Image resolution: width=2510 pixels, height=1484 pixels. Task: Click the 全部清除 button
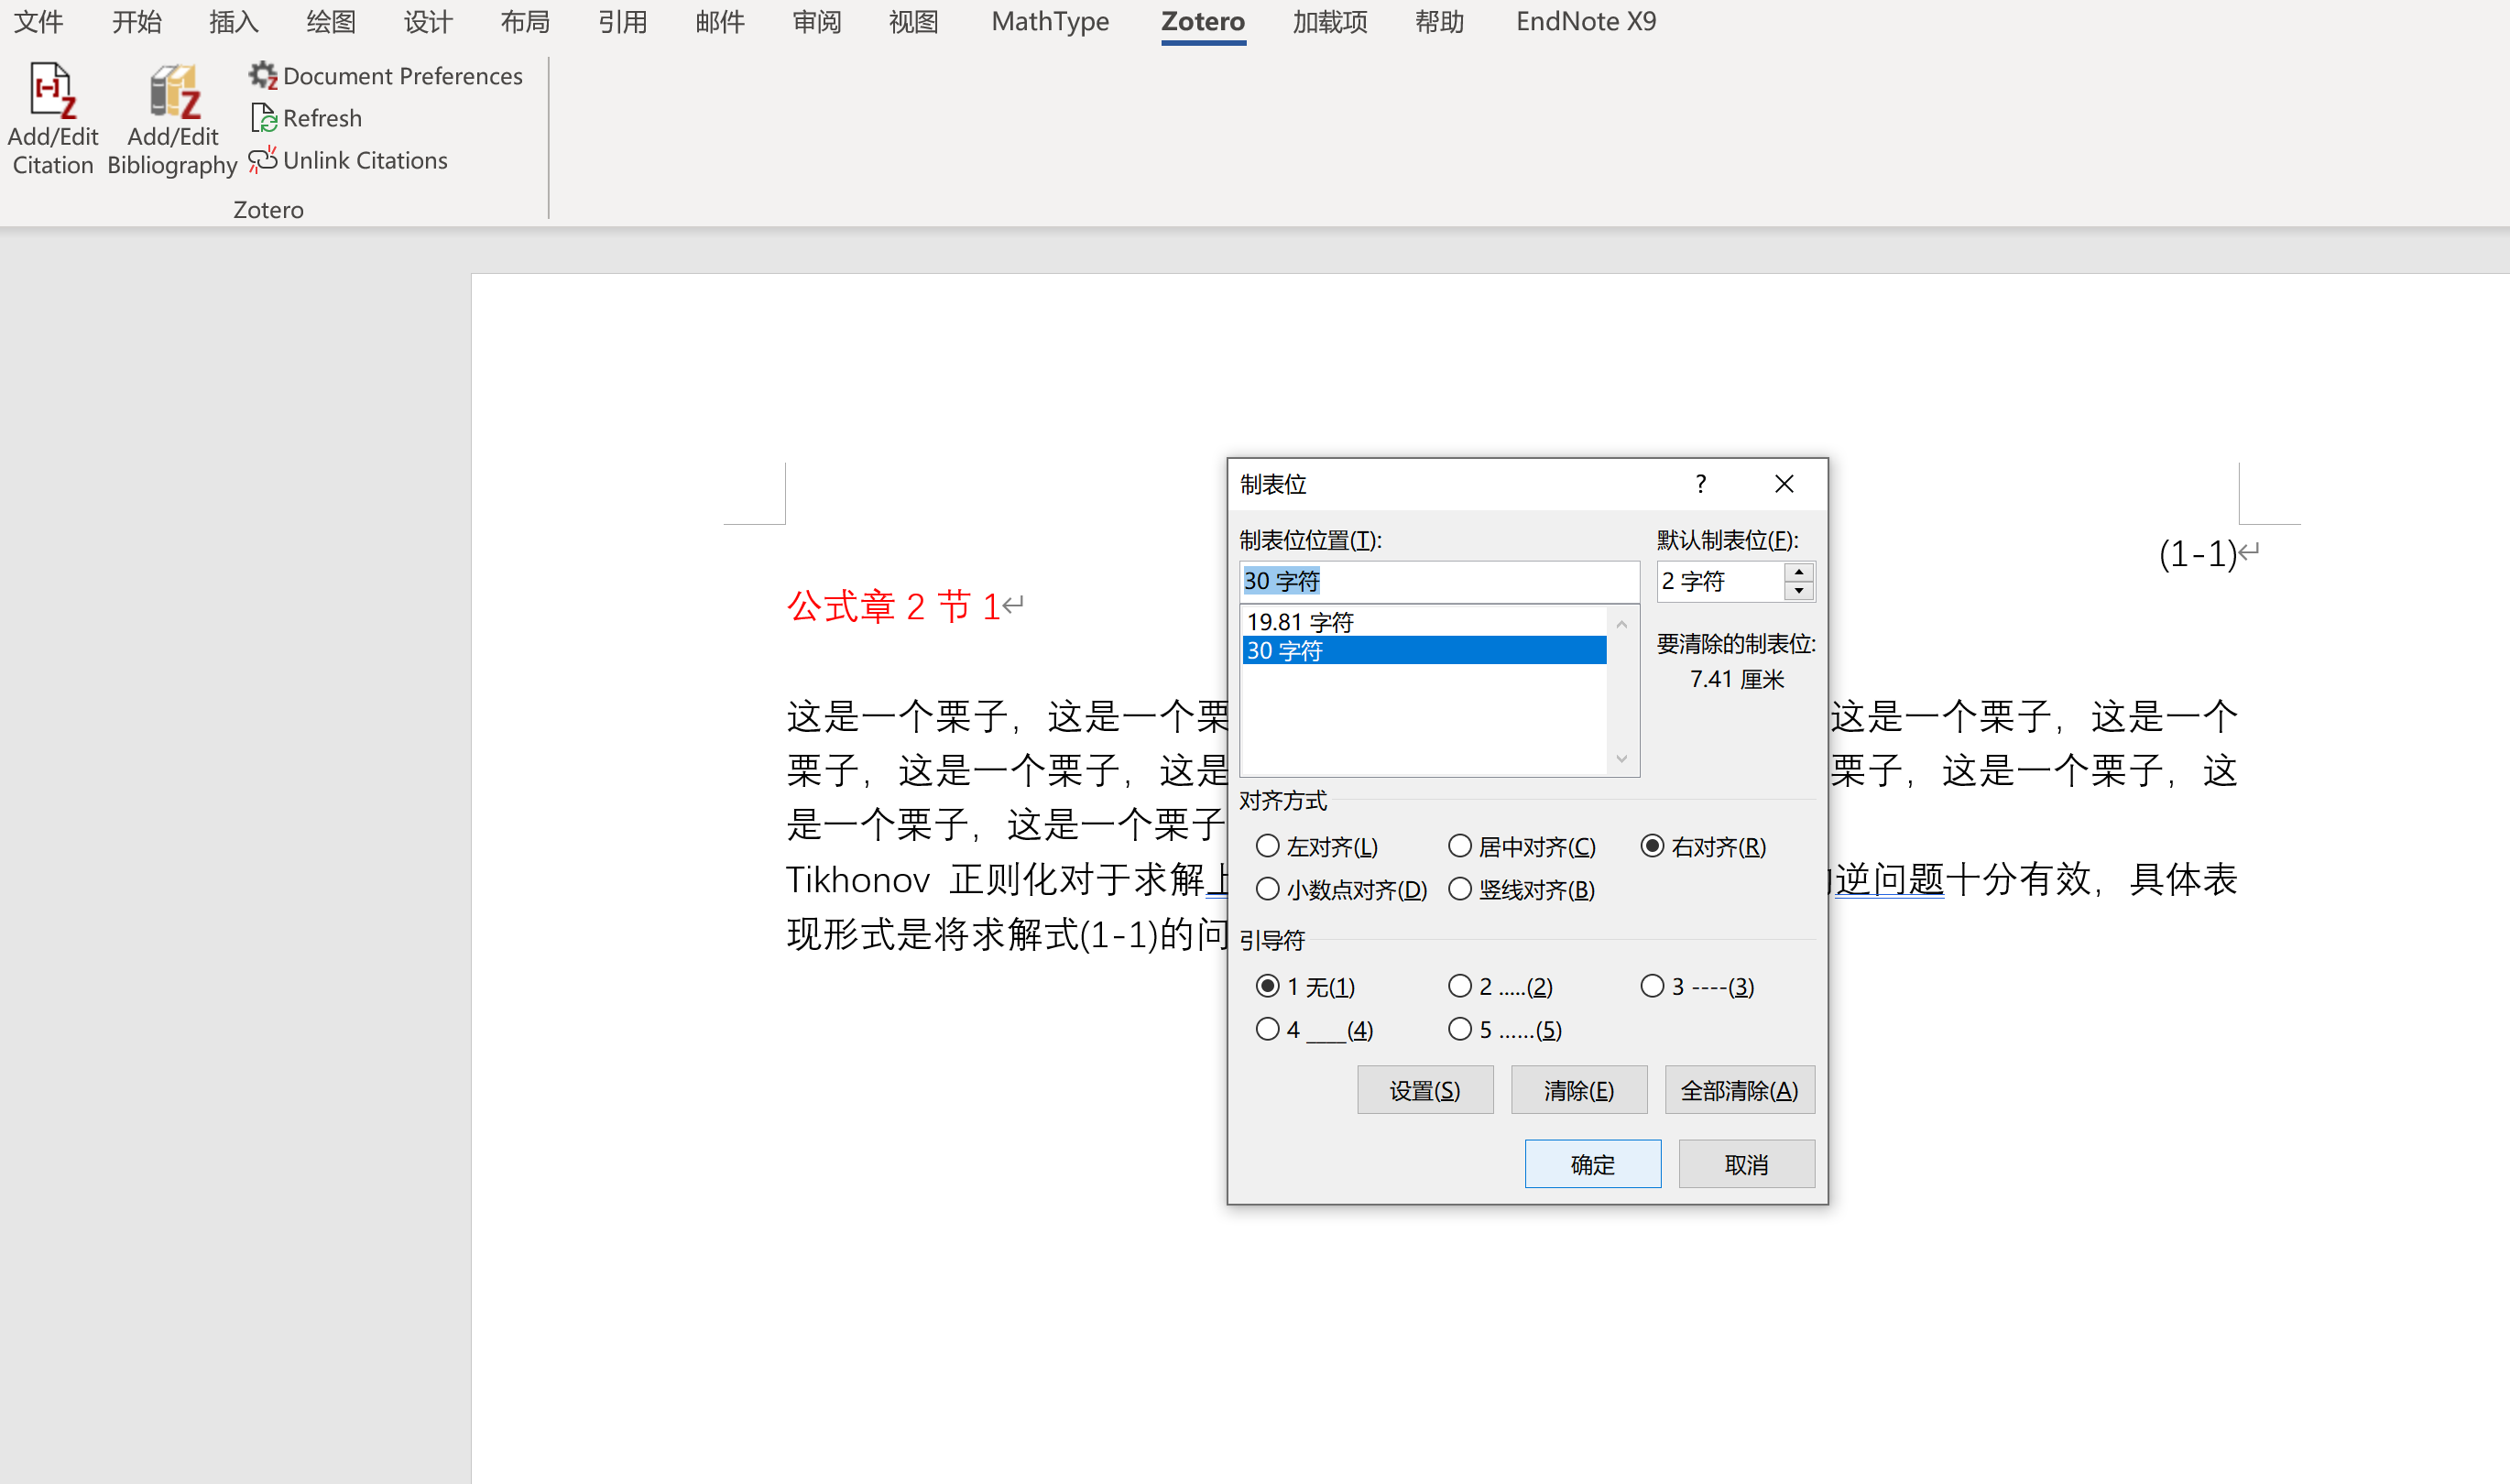1739,1090
